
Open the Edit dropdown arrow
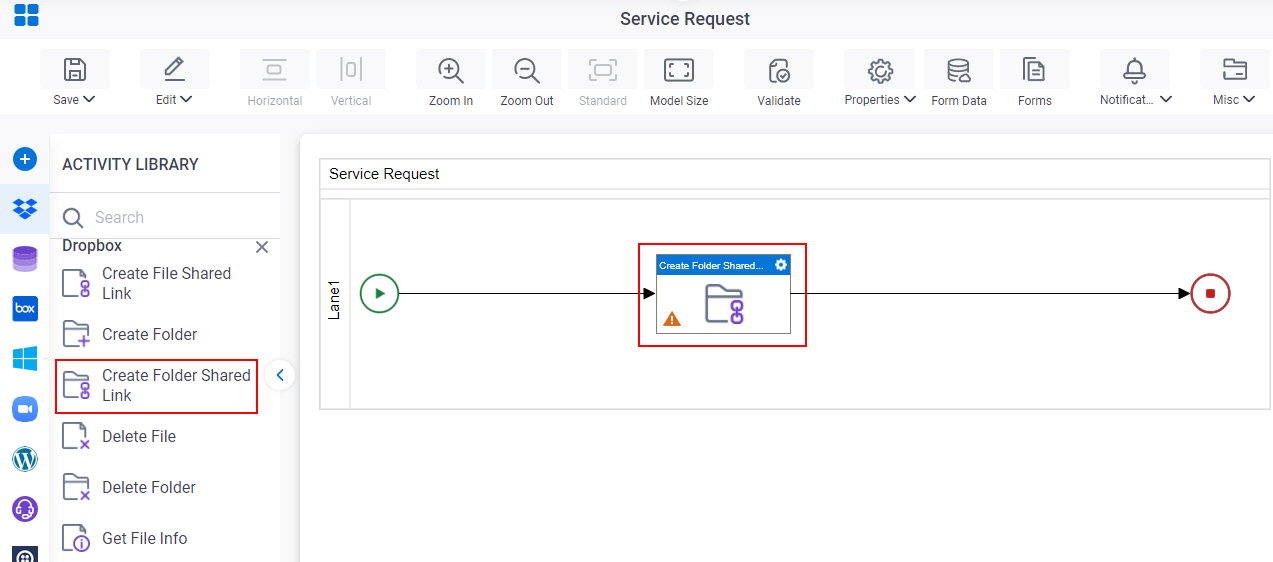186,99
